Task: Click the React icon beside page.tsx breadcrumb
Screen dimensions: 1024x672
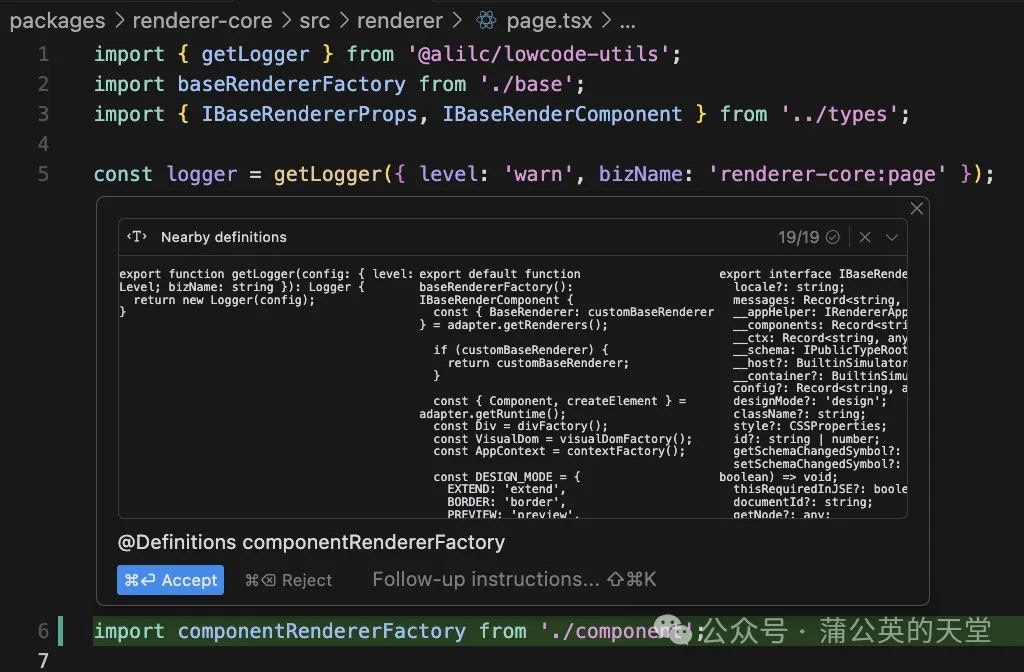Action: point(486,20)
